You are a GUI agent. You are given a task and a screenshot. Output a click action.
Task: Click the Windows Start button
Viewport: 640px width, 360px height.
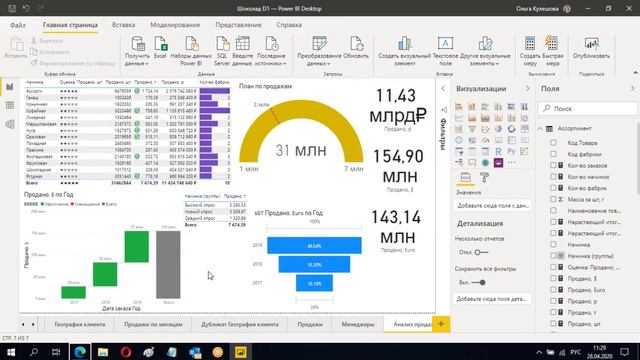point(11,352)
